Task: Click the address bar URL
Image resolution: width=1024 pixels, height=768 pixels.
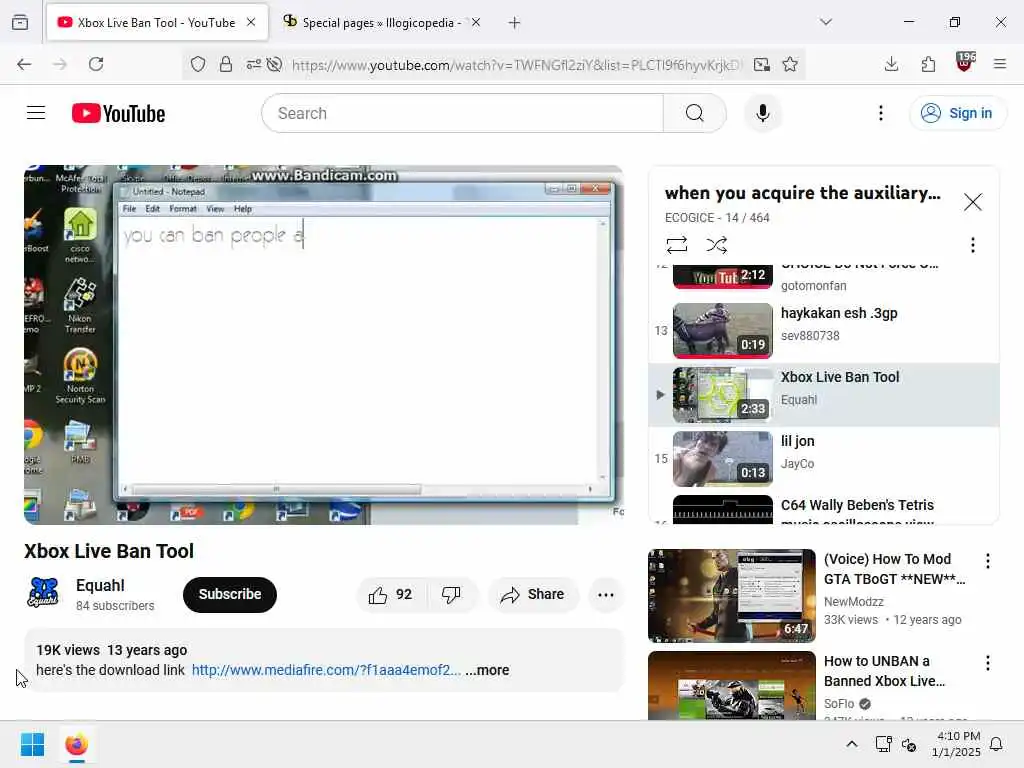Action: [x=517, y=65]
